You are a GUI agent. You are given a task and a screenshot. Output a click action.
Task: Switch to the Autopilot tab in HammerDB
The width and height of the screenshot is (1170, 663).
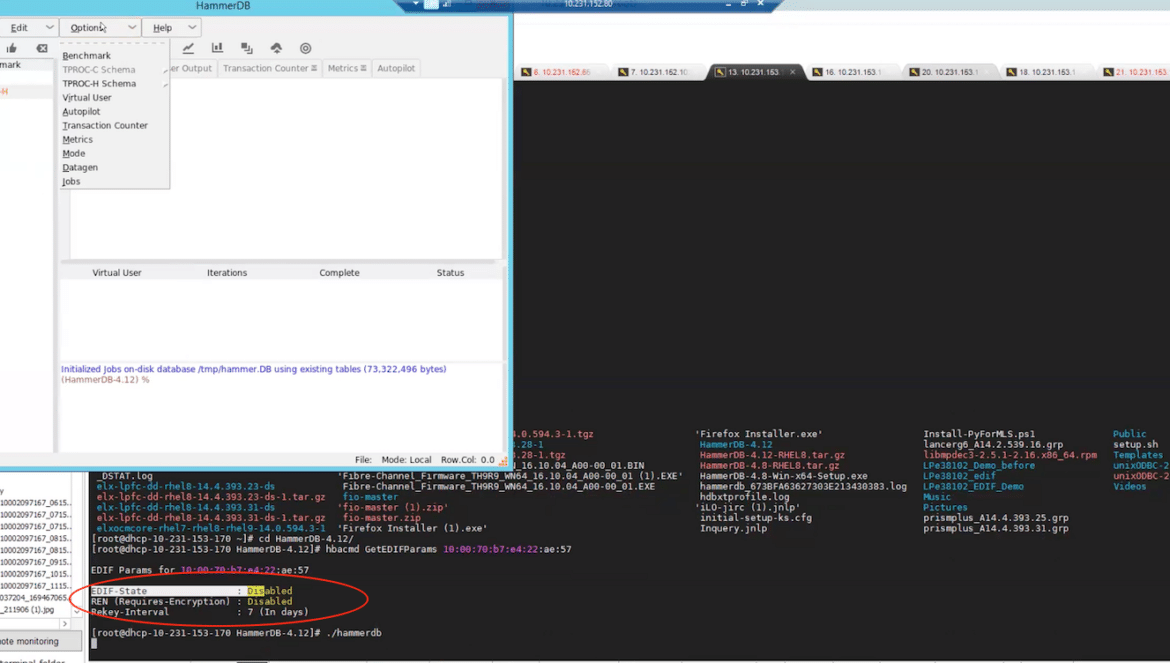(396, 69)
